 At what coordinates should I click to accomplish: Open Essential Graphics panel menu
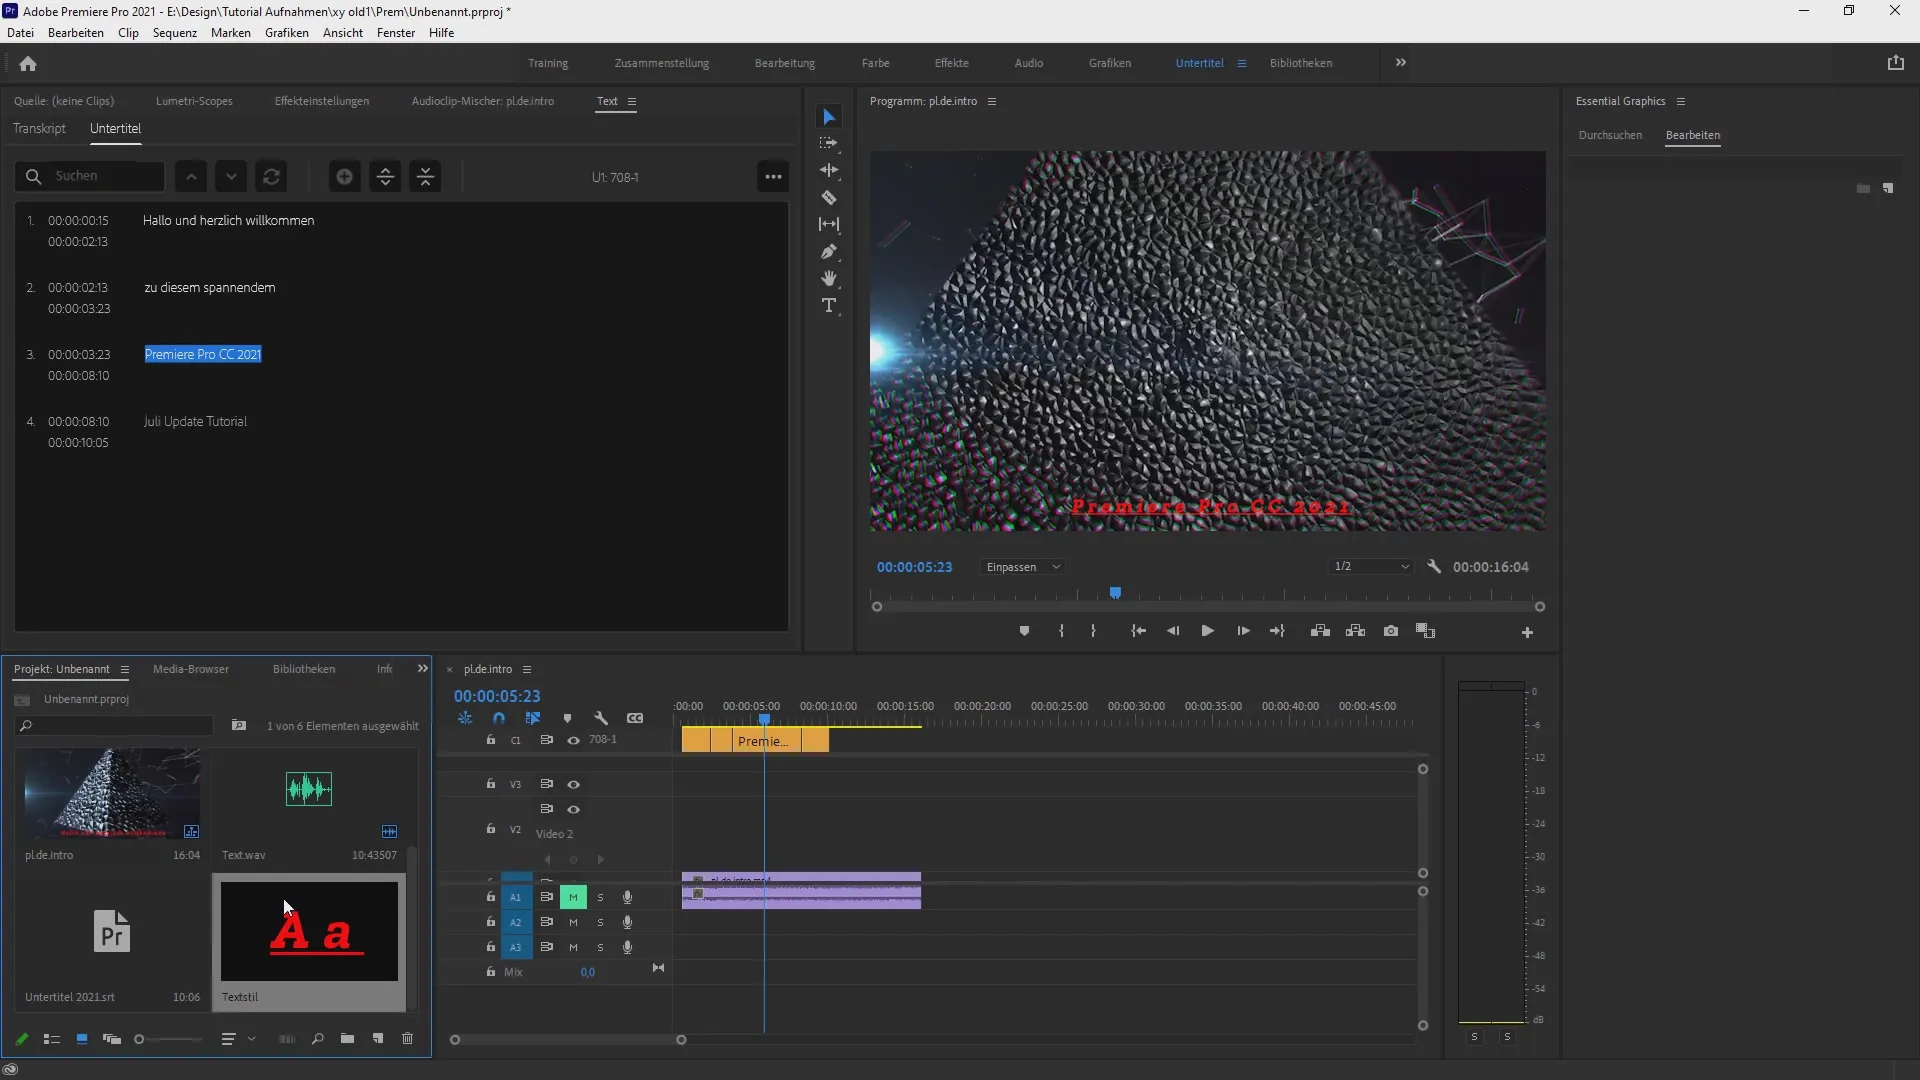[x=1681, y=101]
